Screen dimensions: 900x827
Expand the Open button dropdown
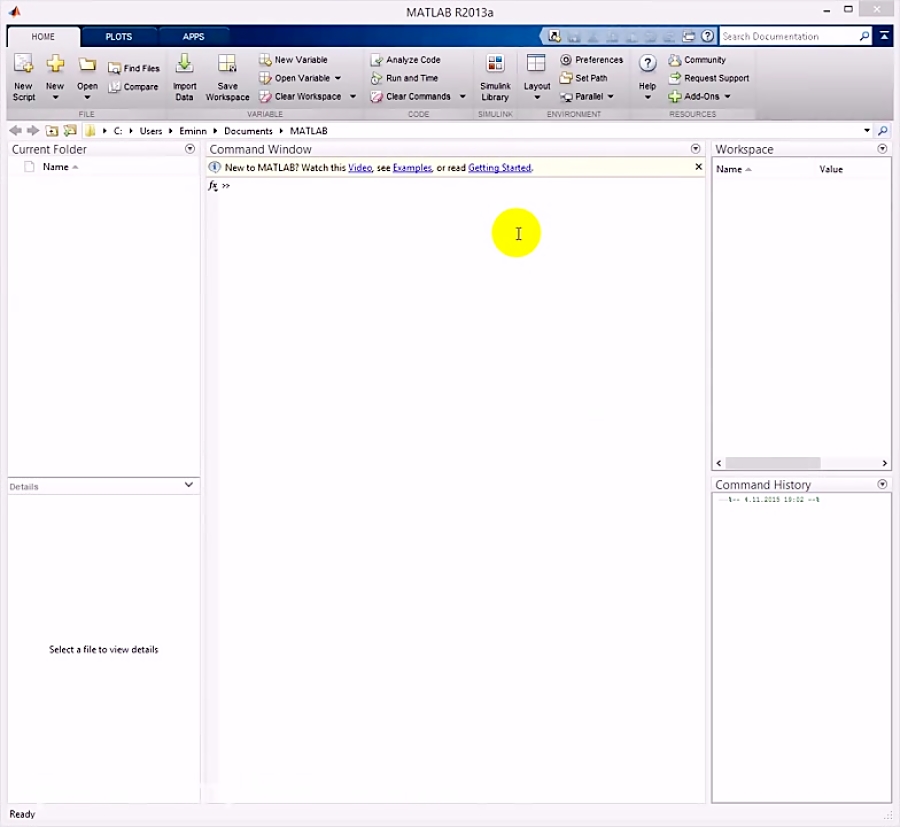click(87, 97)
